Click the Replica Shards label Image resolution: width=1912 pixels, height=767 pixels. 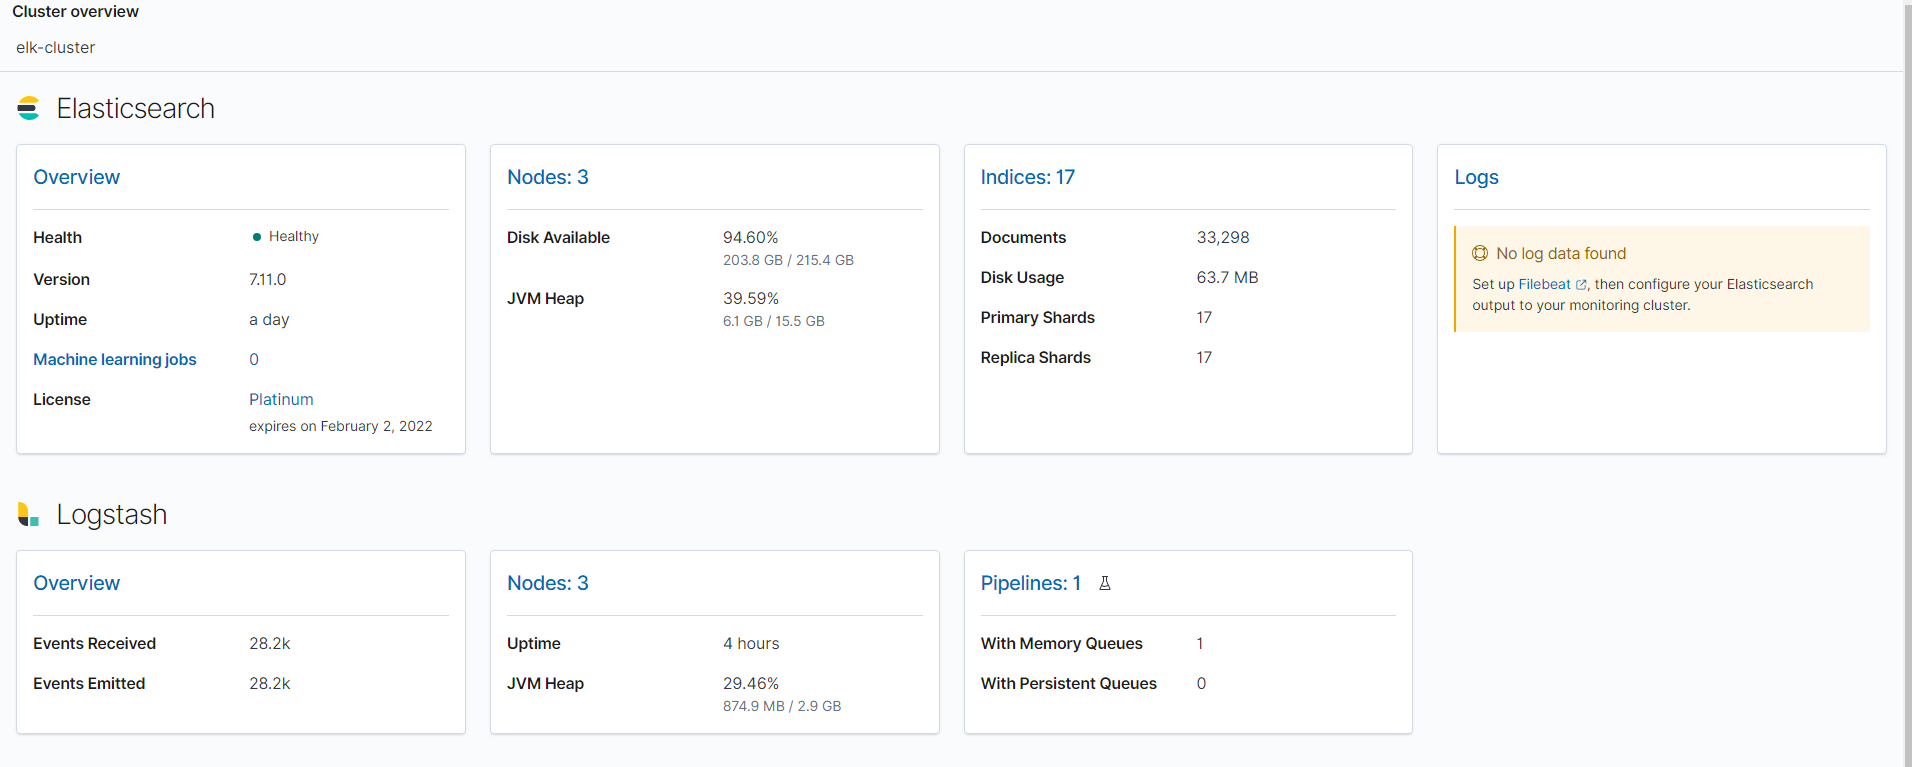coord(1036,357)
